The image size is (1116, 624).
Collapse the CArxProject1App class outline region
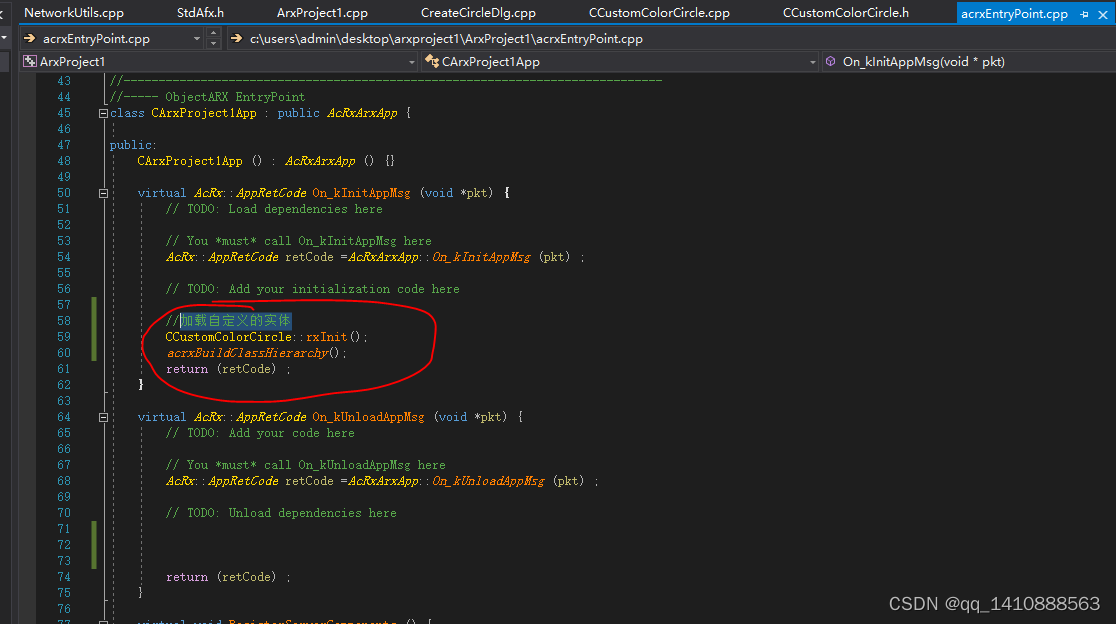[x=103, y=112]
